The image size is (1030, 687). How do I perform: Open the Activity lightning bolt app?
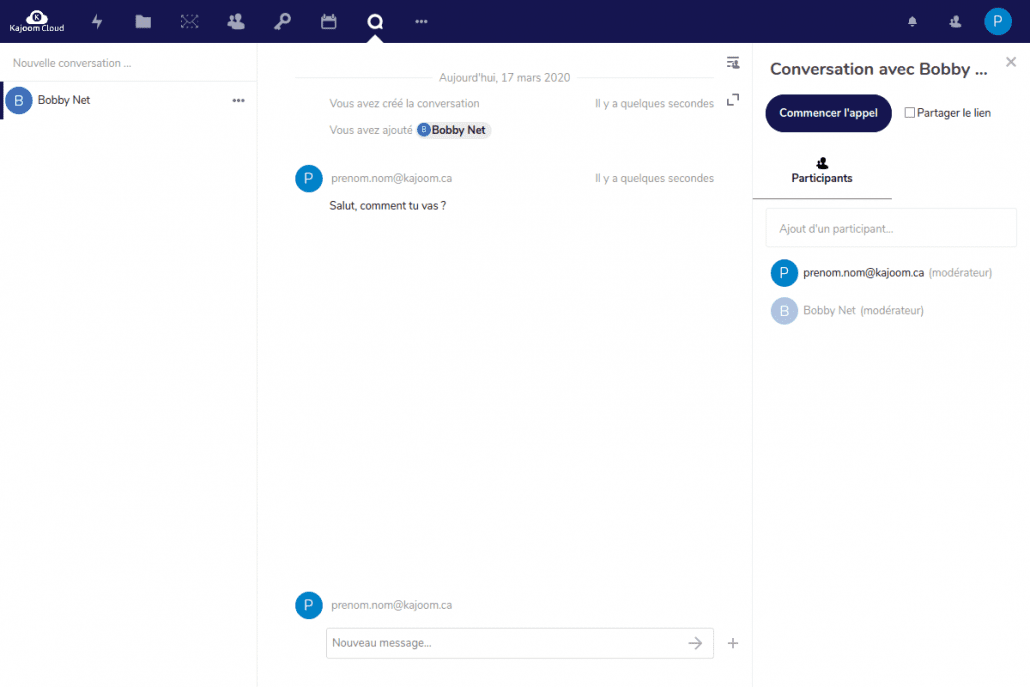point(97,22)
